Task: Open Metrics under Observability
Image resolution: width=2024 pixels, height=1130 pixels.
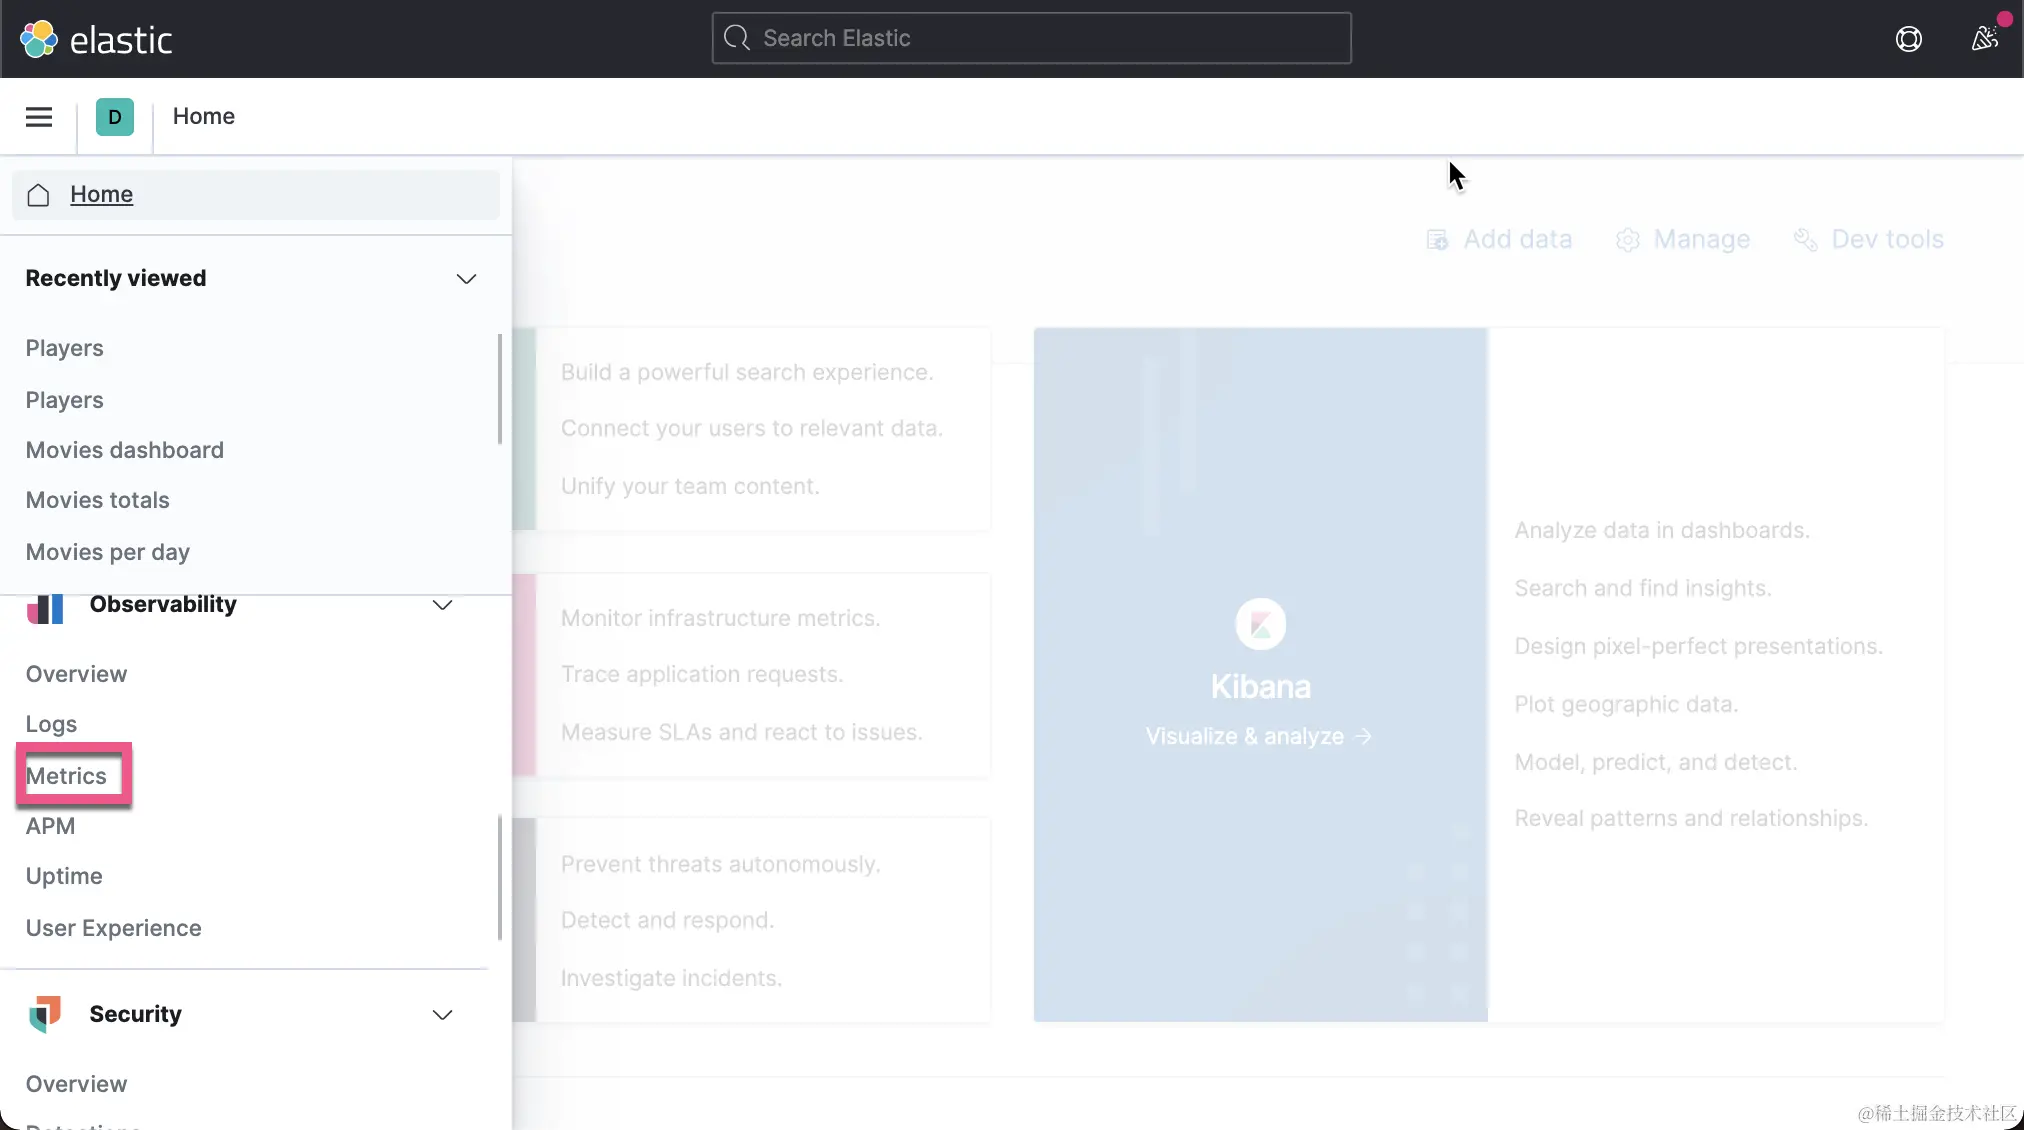Action: [66, 776]
